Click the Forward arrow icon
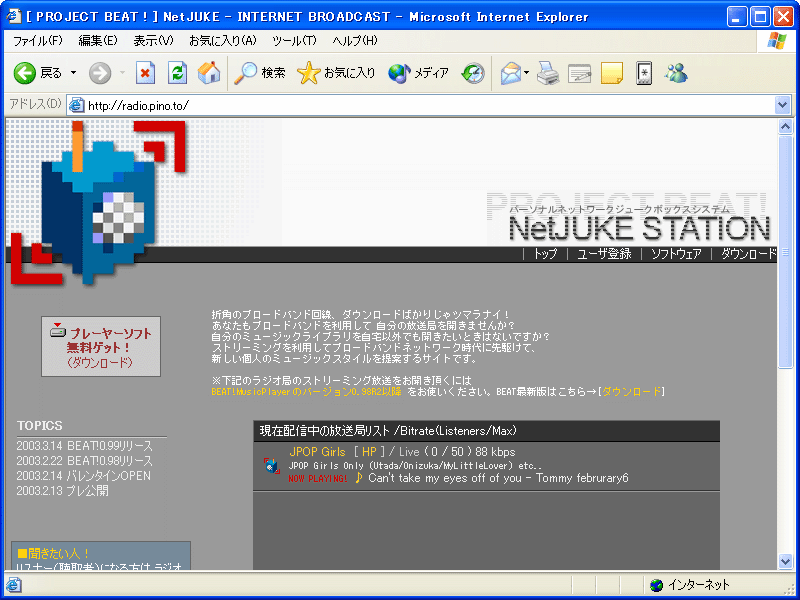Viewport: 800px width, 600px height. pyautogui.click(x=99, y=73)
